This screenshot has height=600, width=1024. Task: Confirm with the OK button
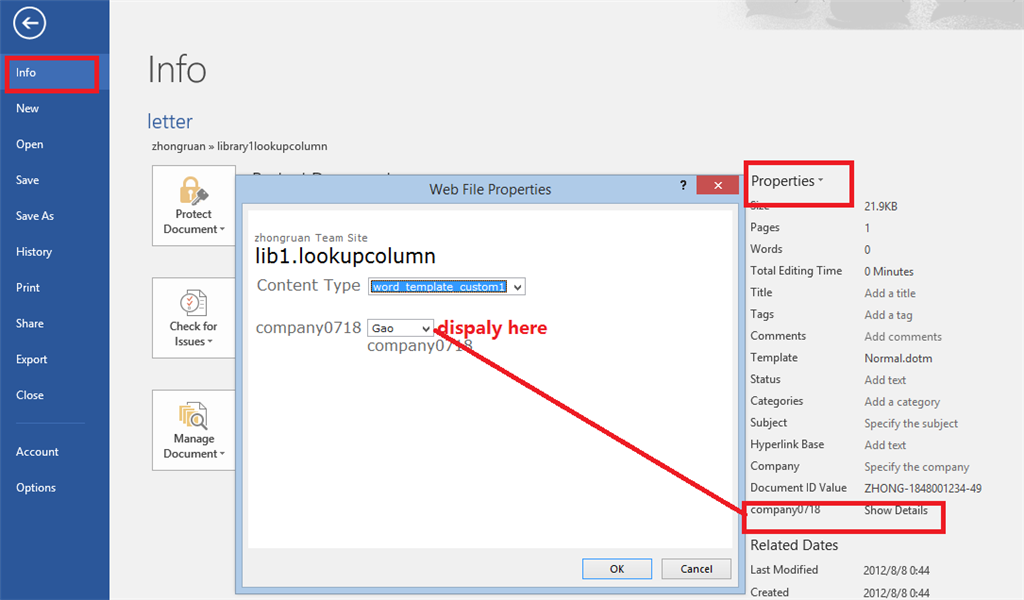[x=617, y=569]
